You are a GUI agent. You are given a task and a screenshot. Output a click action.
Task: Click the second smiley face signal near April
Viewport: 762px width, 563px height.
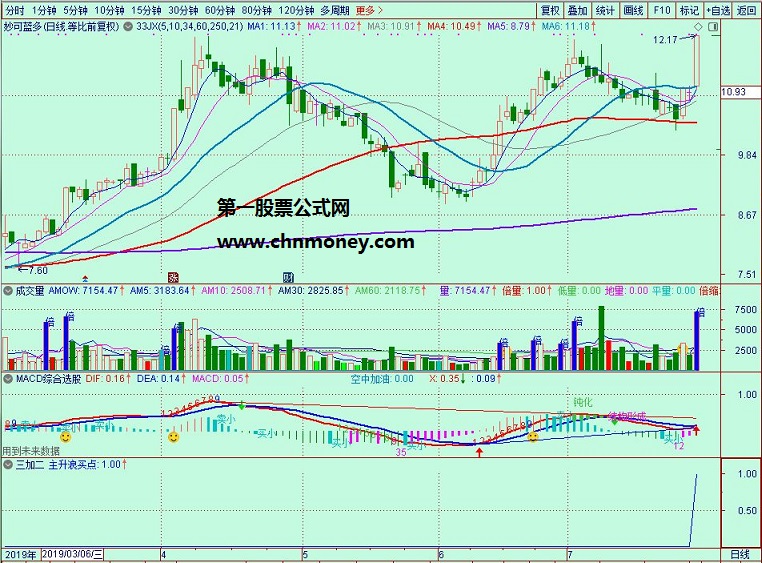coord(173,437)
